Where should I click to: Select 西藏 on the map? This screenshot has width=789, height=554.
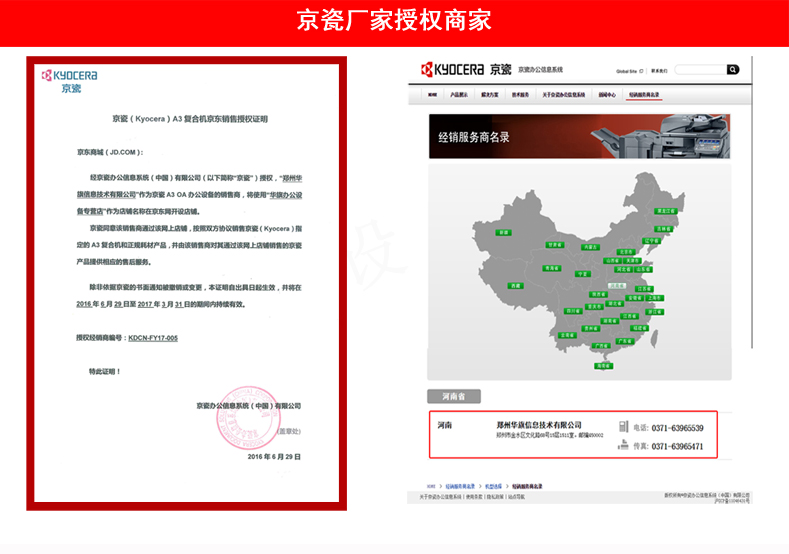(515, 286)
